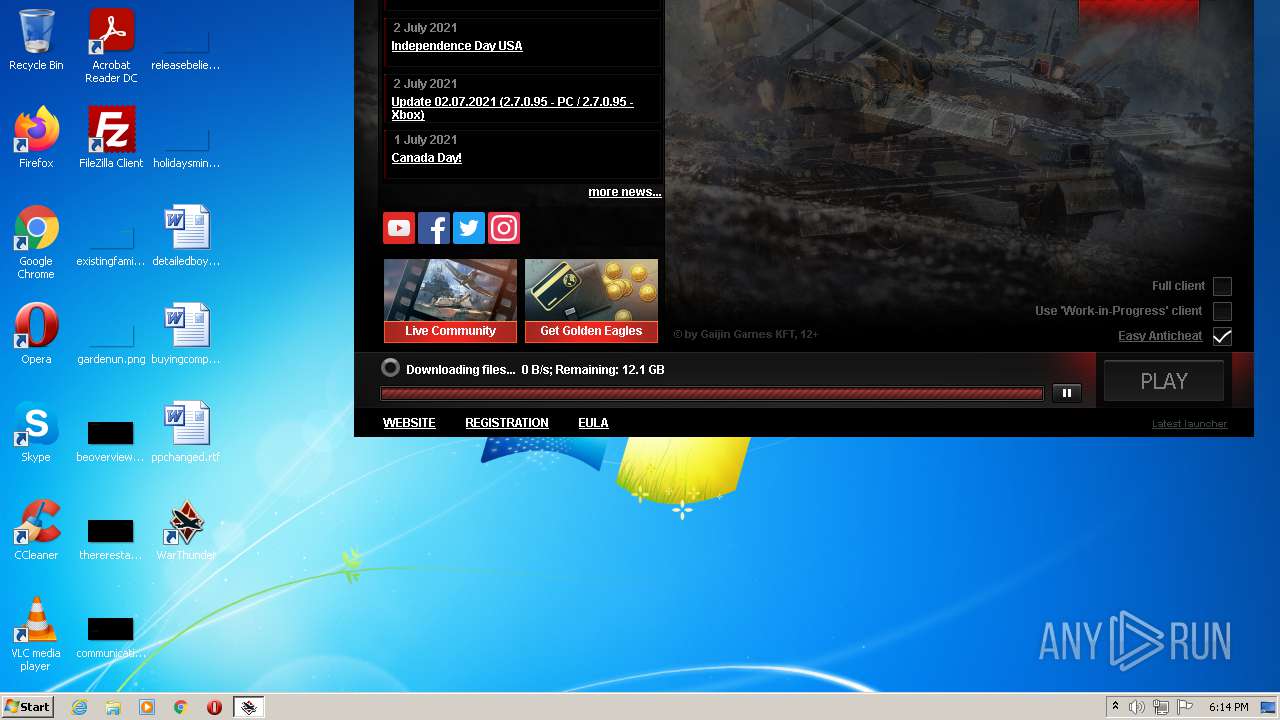Open the Canada Day! news item
The height and width of the screenshot is (720, 1280).
point(426,158)
